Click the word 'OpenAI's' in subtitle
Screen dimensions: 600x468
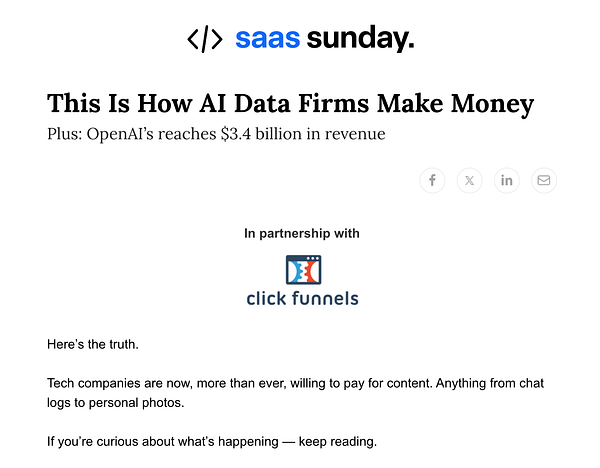(x=120, y=134)
